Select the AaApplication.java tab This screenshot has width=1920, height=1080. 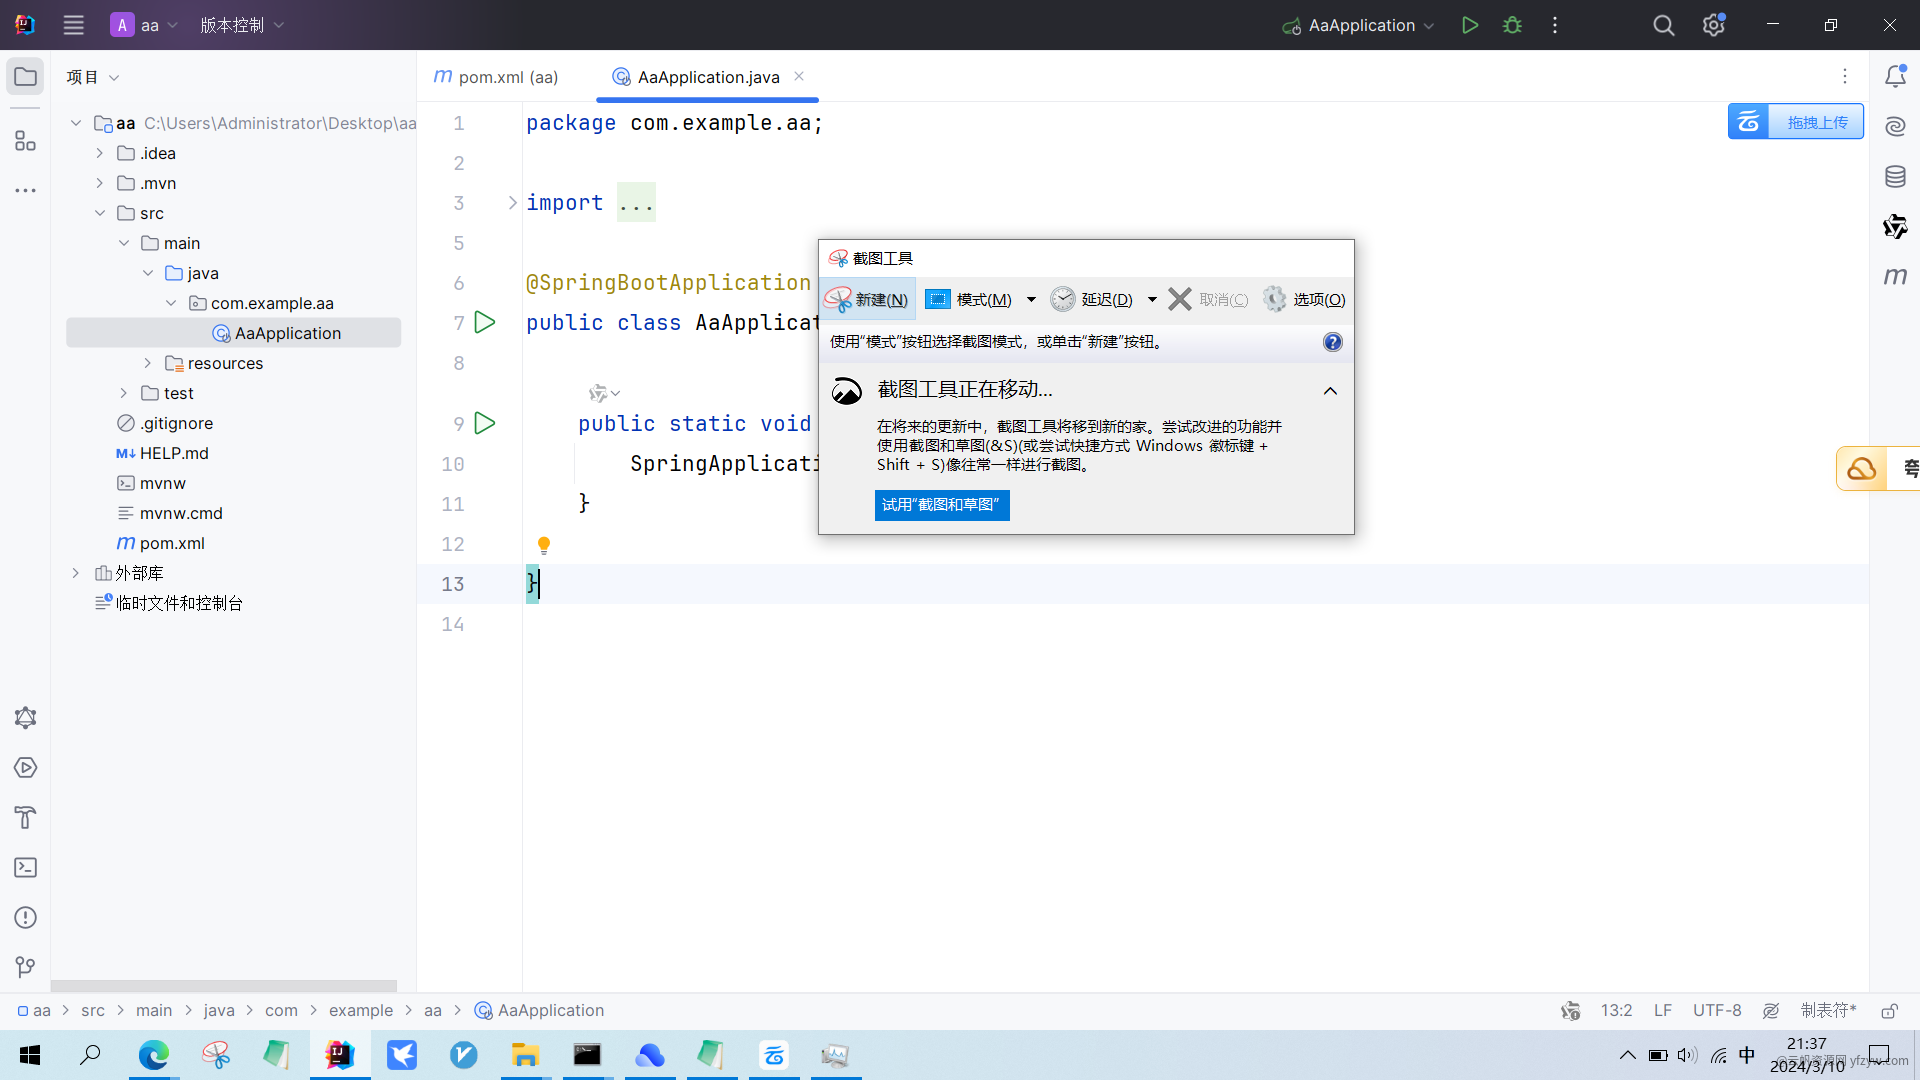(x=708, y=76)
